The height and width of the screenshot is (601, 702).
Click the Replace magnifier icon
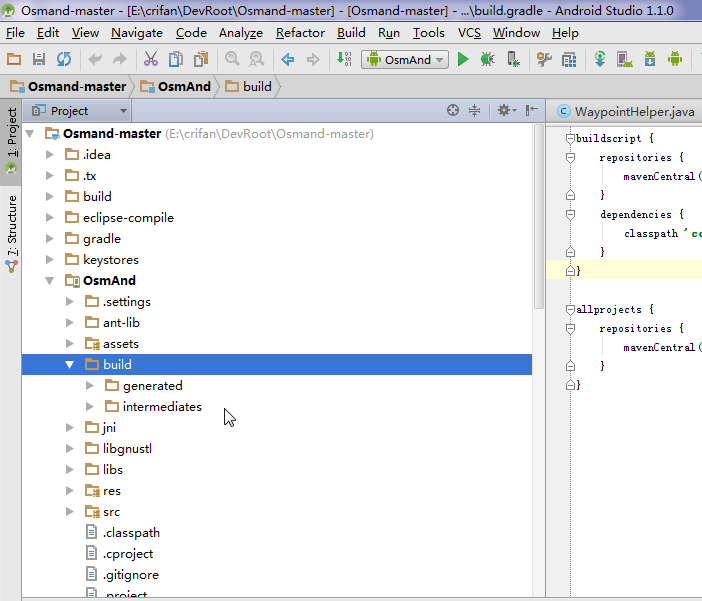(x=257, y=59)
